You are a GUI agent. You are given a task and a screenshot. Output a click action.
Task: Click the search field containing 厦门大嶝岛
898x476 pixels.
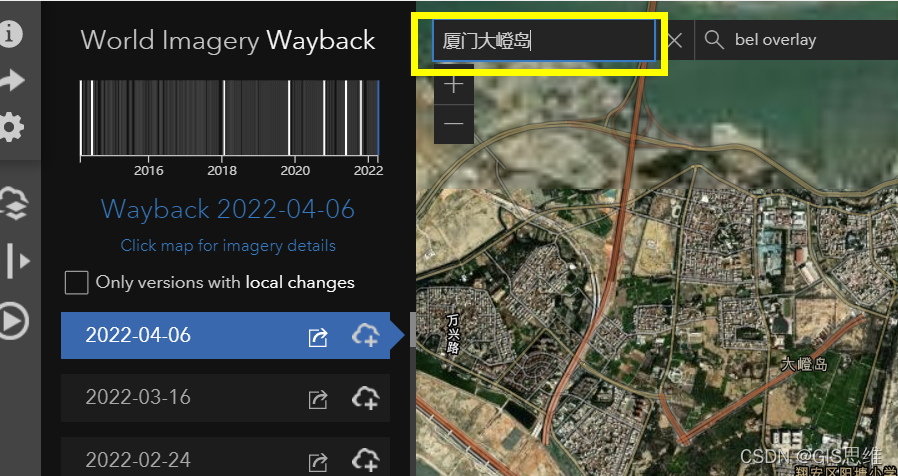tap(543, 41)
